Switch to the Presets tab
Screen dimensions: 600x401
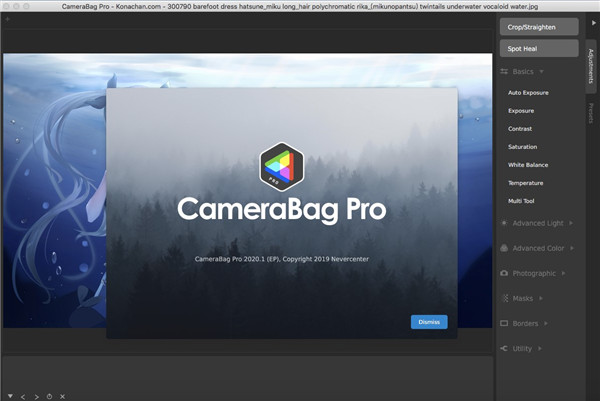[x=591, y=111]
